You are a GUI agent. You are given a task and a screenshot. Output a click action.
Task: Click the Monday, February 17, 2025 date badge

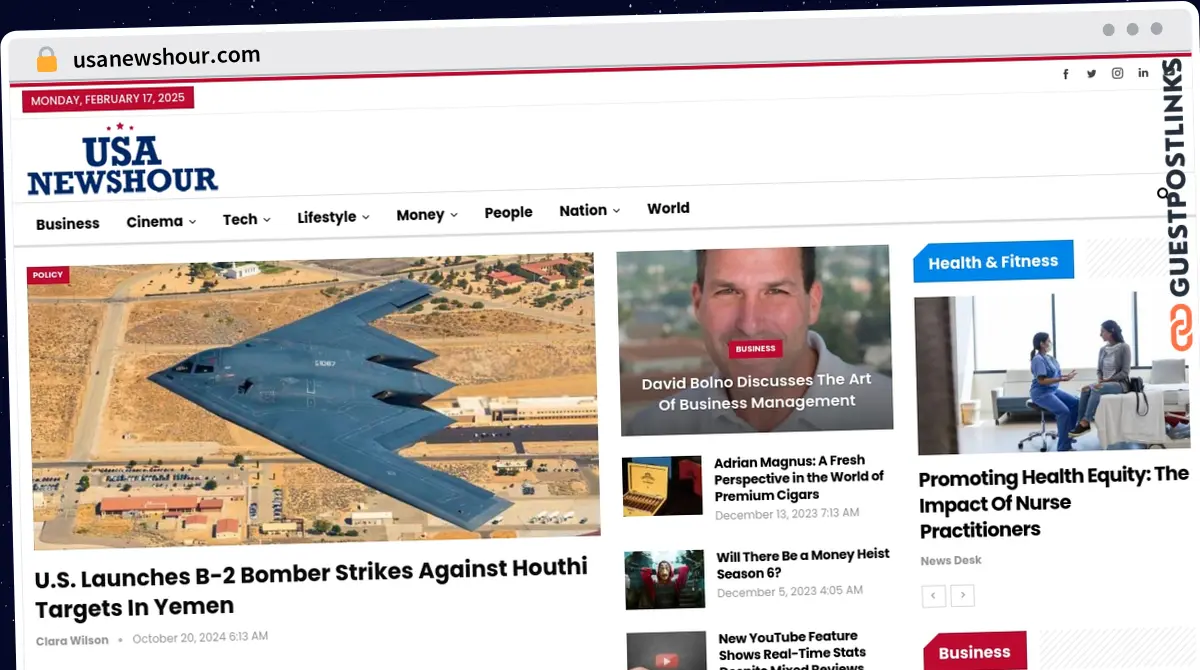tap(108, 98)
